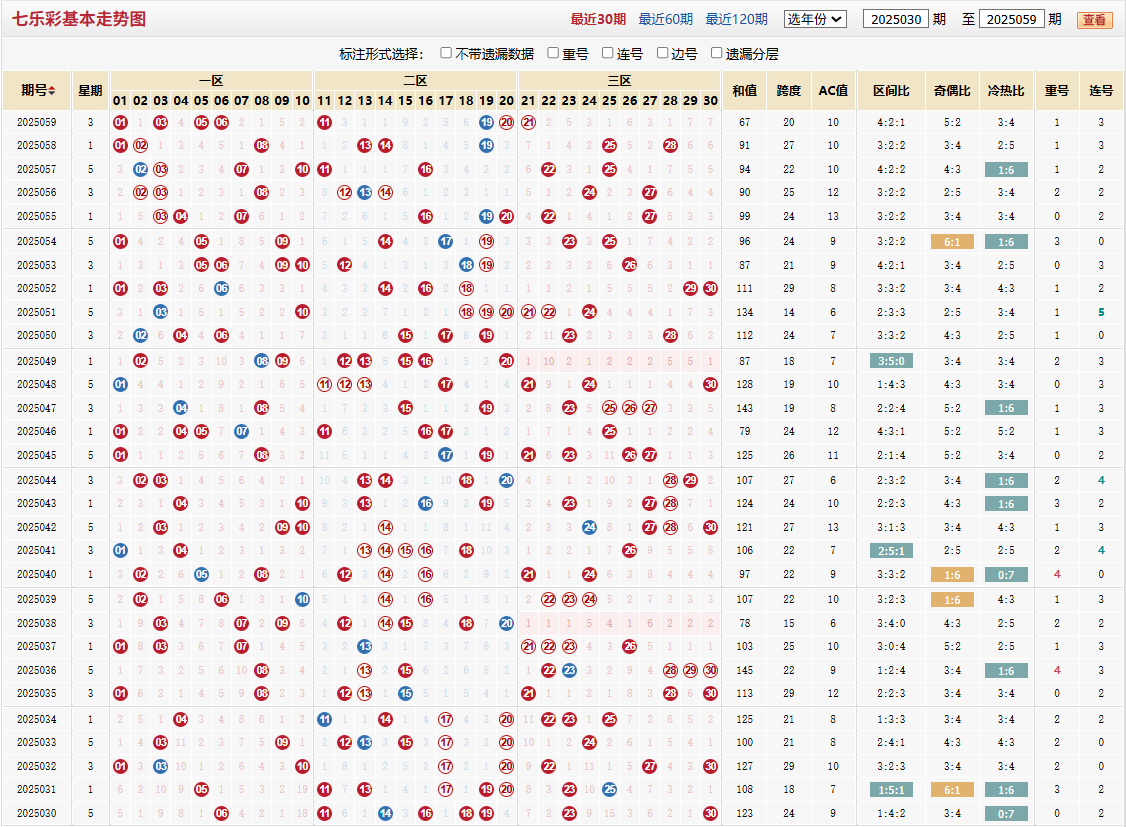1126x827 pixels.
Task: Click the 冷热比 column header
Action: click(1006, 90)
